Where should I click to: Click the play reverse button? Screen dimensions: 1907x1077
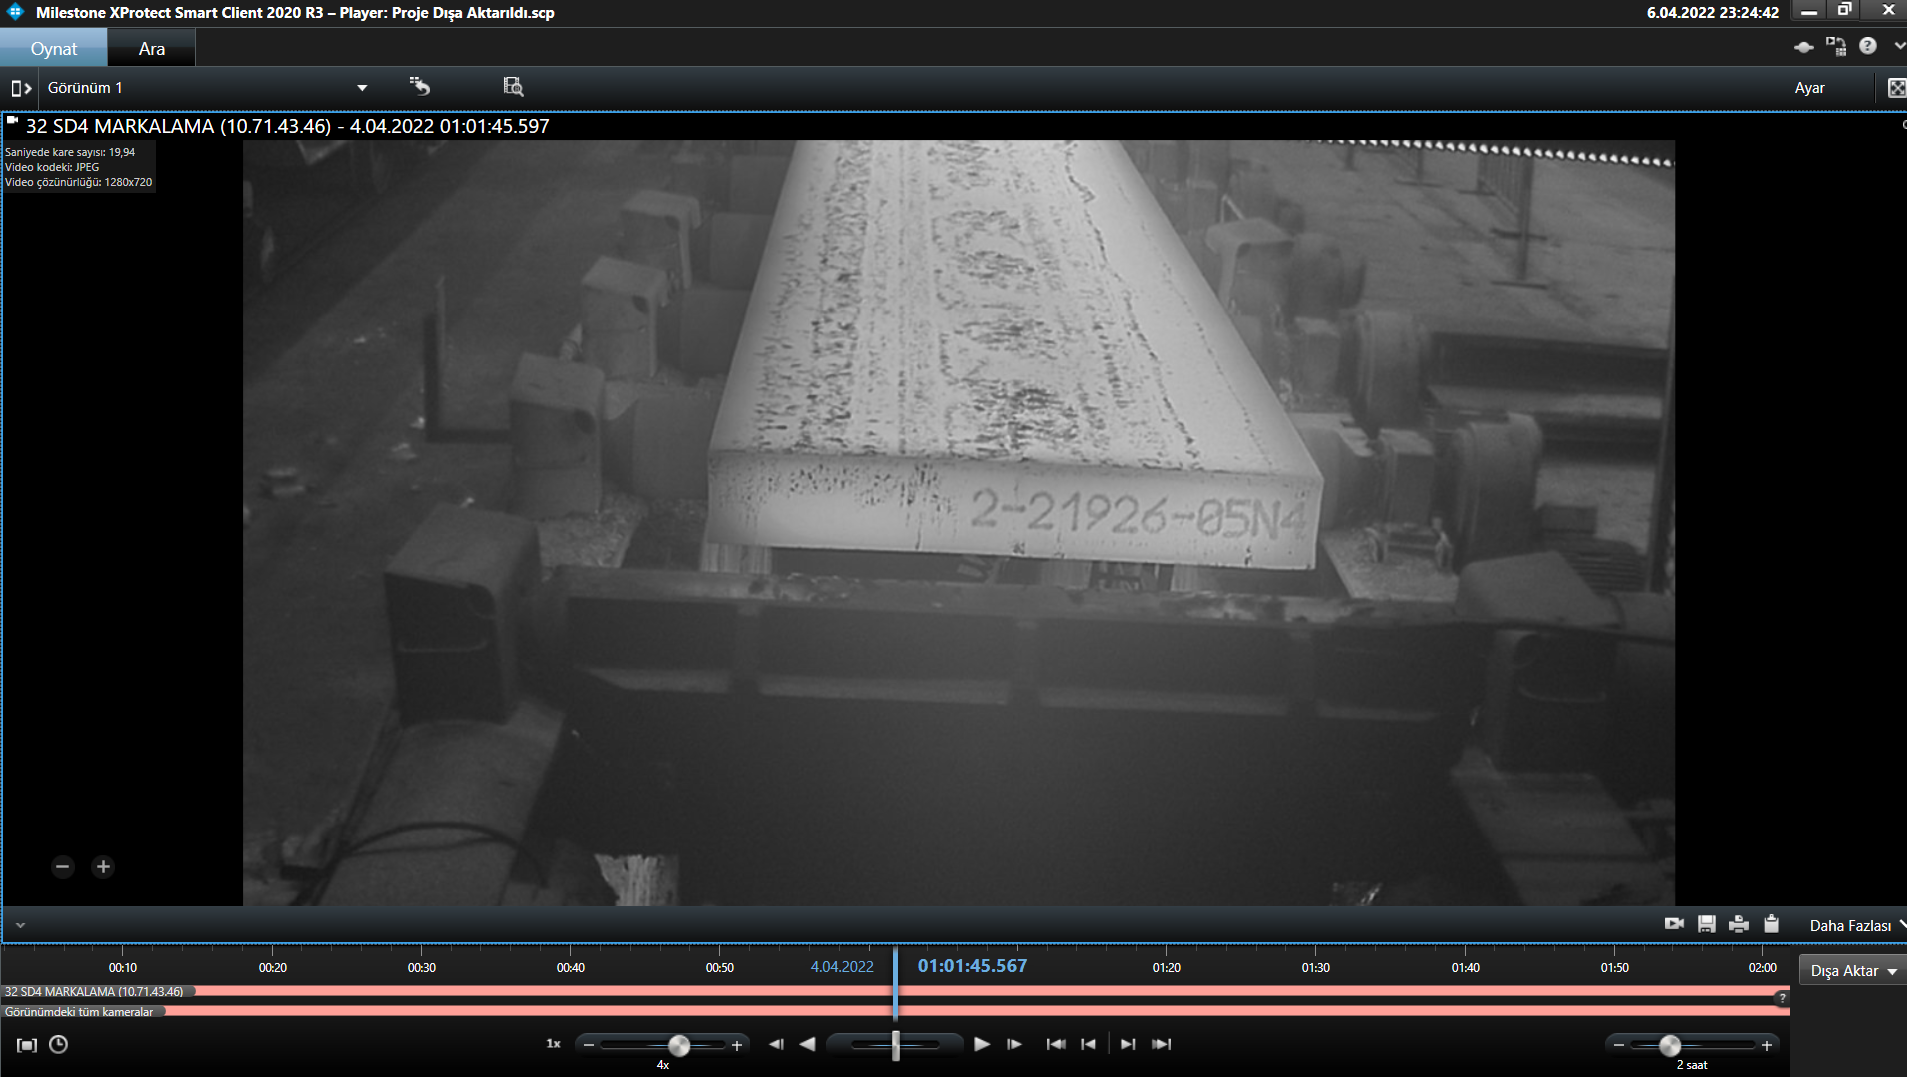pos(807,1044)
